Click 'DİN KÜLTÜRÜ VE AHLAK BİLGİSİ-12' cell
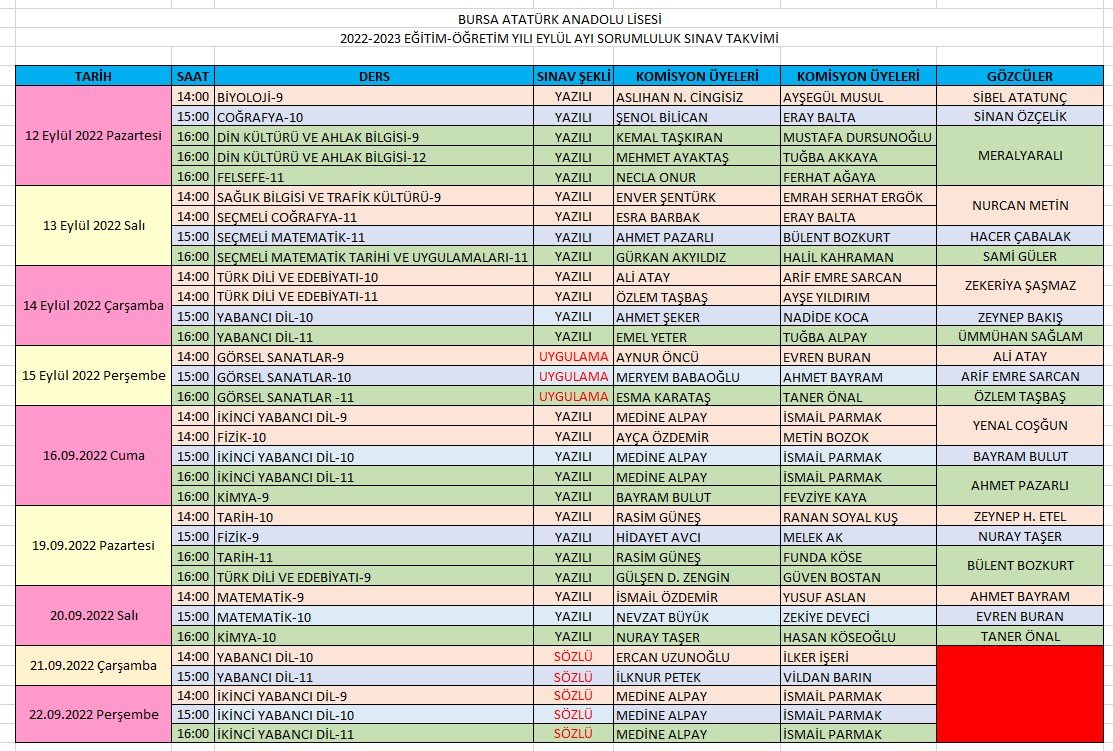Viewport: 1113px width, 751px height. 374,157
